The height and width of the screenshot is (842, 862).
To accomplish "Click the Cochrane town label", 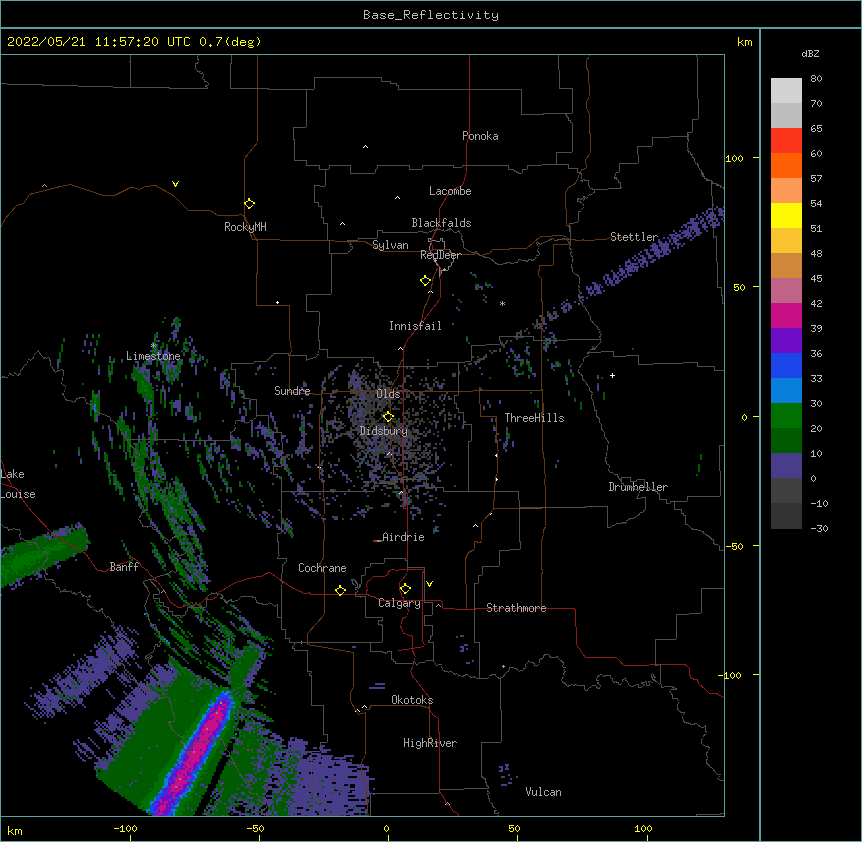I will click(x=322, y=568).
